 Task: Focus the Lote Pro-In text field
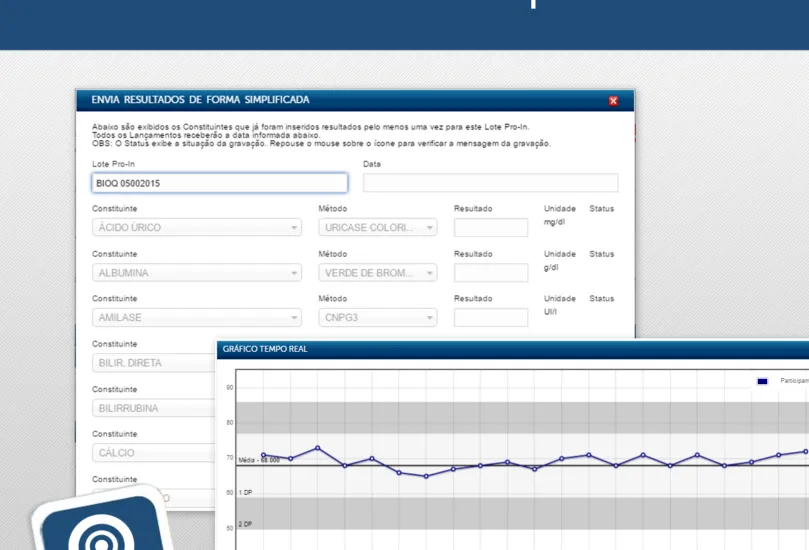point(219,183)
